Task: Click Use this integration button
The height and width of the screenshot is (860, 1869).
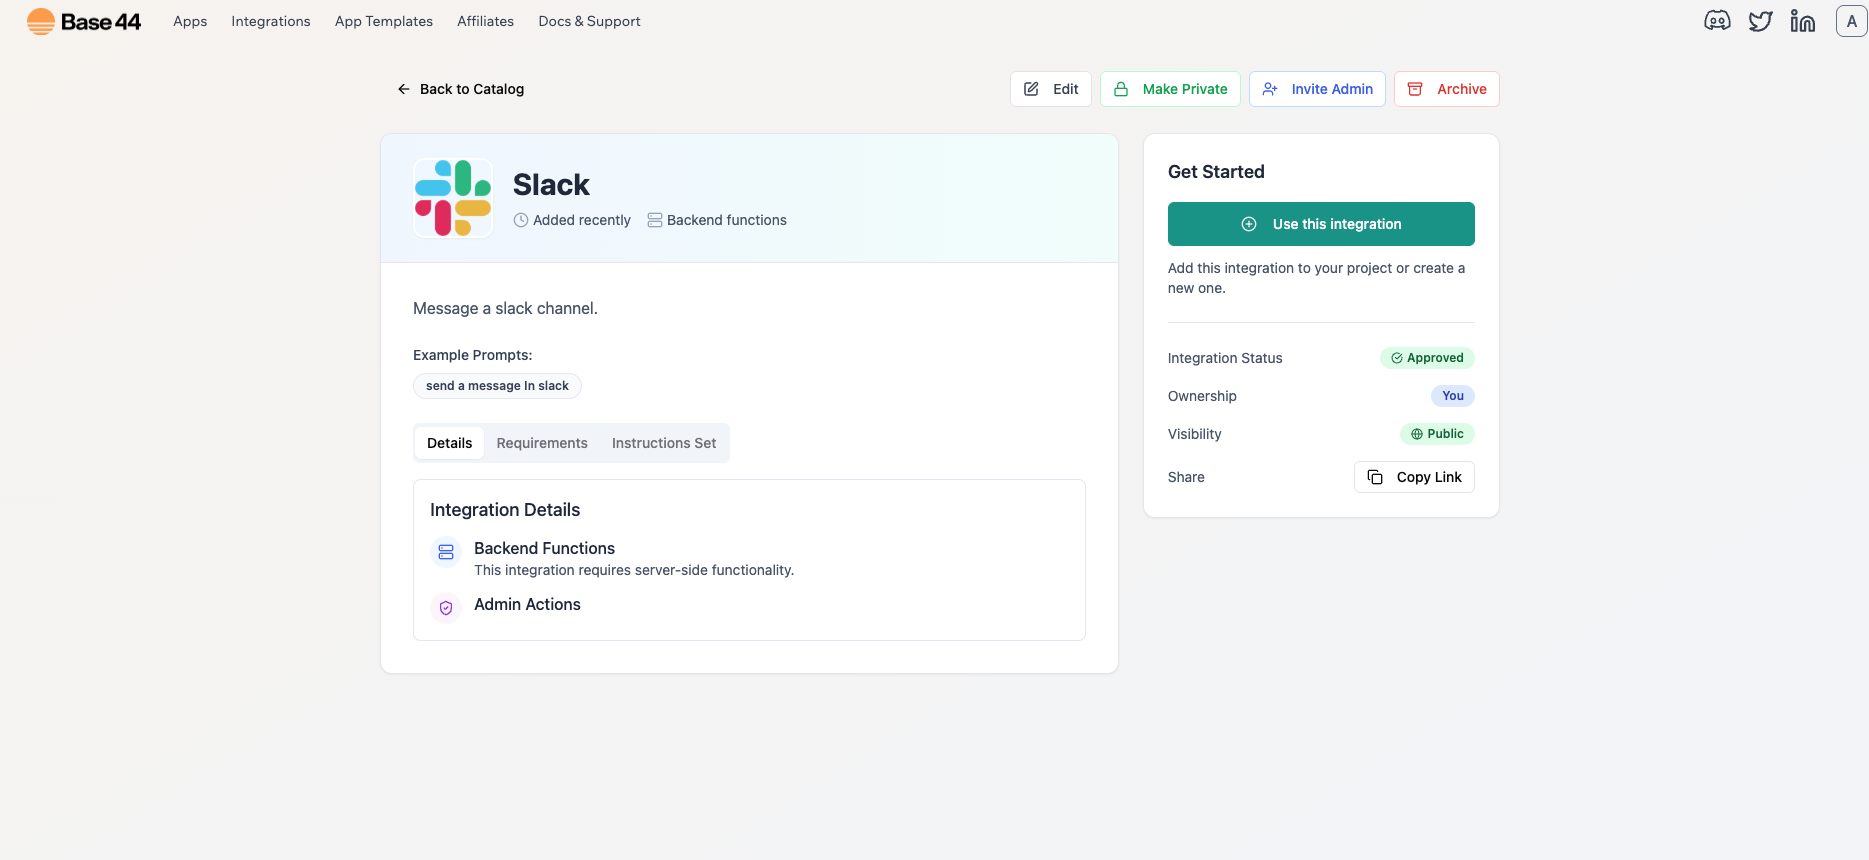Action: (1321, 224)
